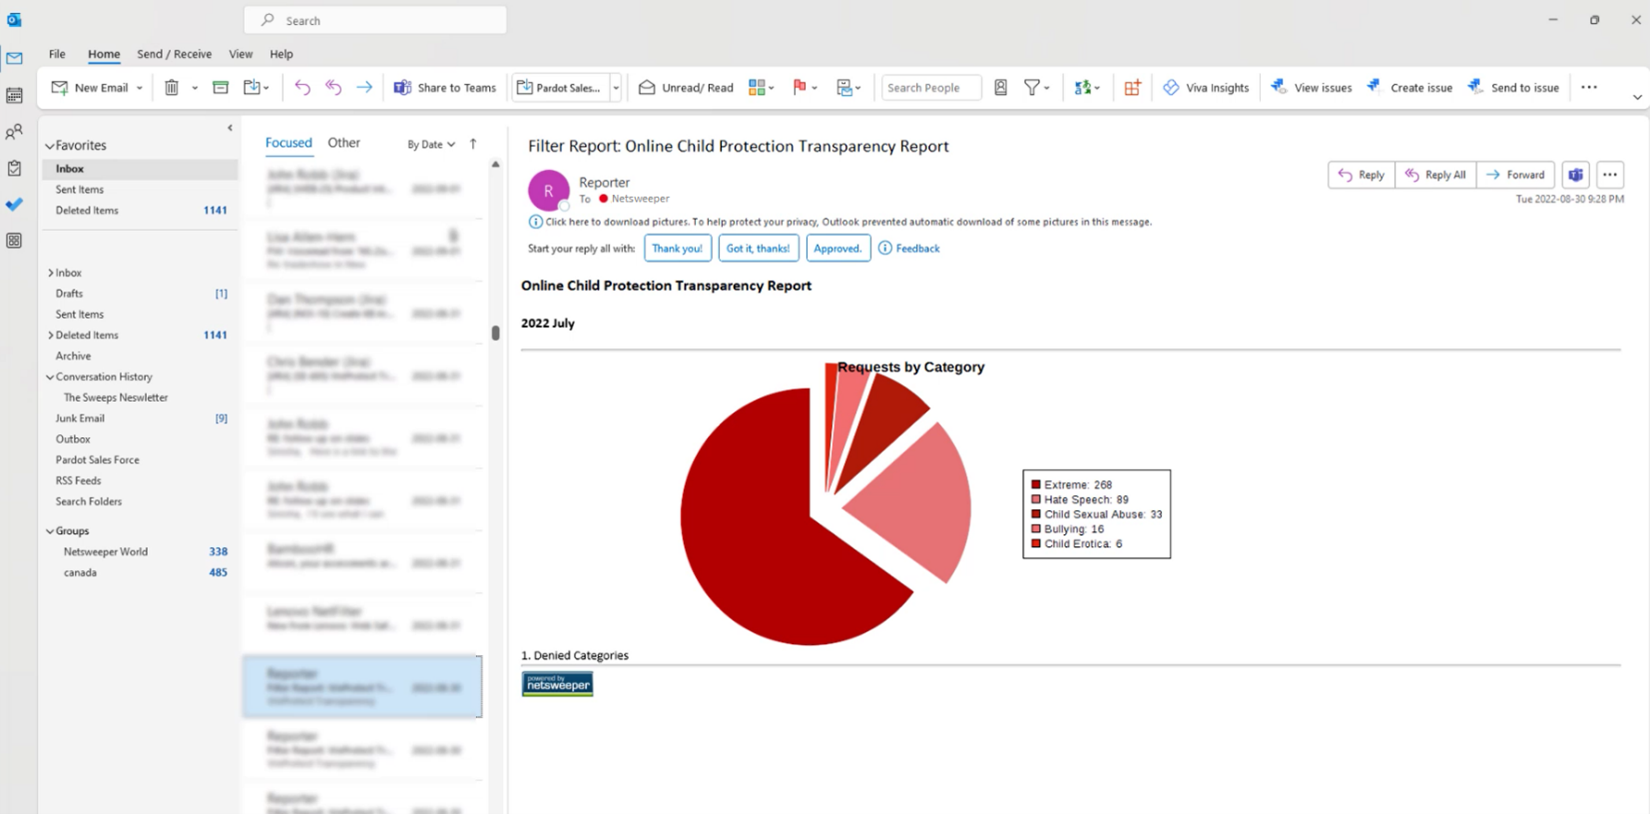Open the By Date sort dropdown
Viewport: 1650px width, 814px height.
click(431, 144)
